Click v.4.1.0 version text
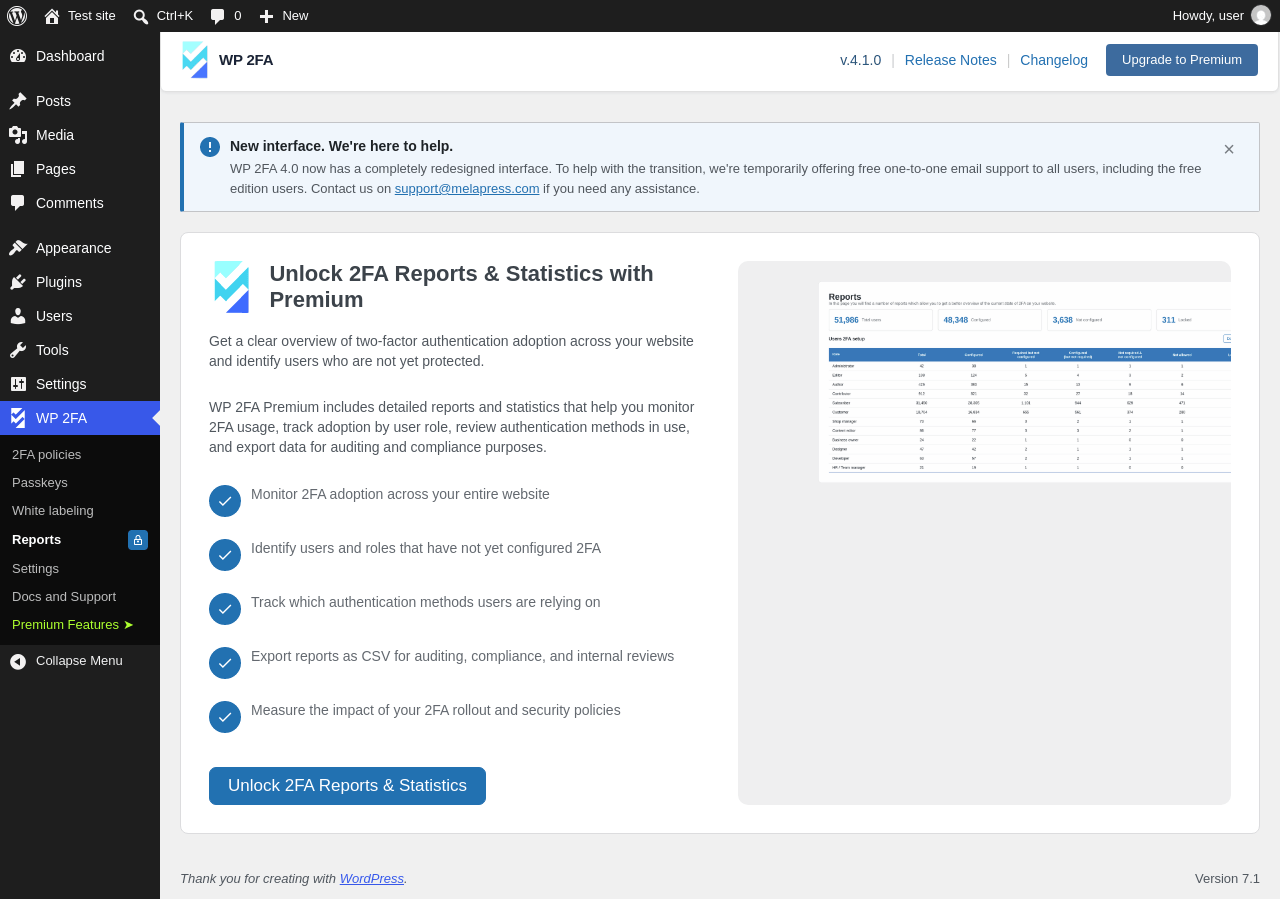 tap(861, 60)
